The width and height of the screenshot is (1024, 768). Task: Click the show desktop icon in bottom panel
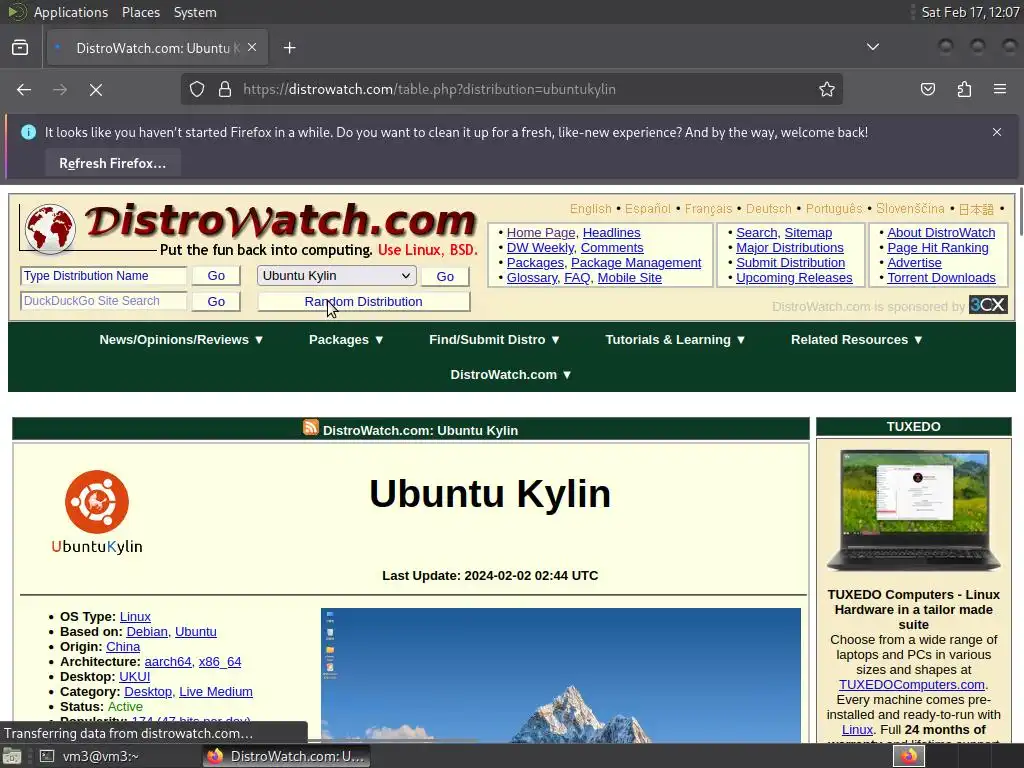tap(12, 756)
